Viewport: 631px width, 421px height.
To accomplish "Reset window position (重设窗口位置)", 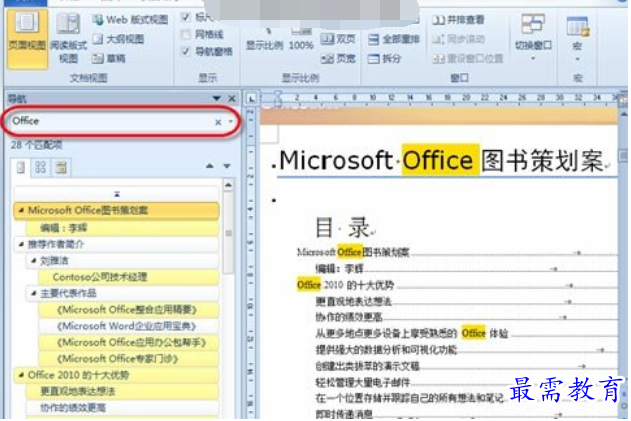I will (x=468, y=59).
